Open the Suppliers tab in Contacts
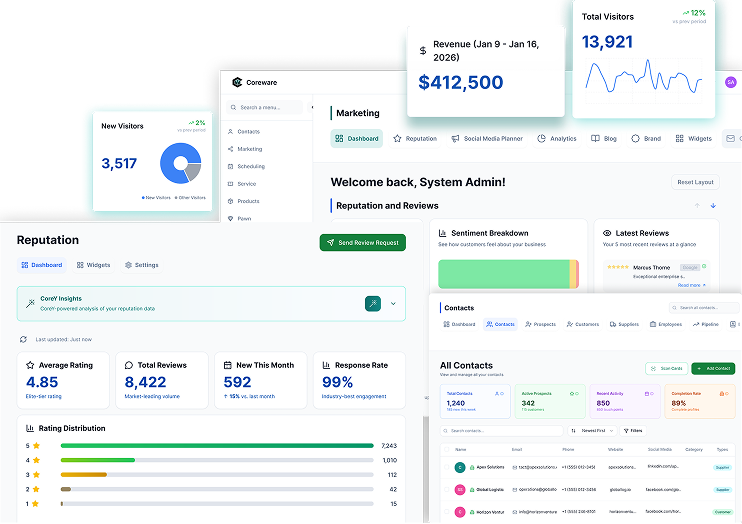The width and height of the screenshot is (742, 524). click(x=624, y=324)
